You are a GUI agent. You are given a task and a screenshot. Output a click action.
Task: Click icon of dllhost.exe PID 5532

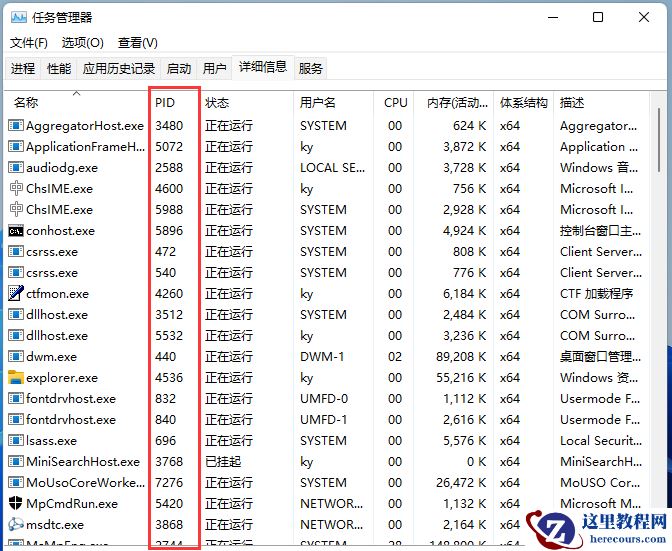point(16,335)
